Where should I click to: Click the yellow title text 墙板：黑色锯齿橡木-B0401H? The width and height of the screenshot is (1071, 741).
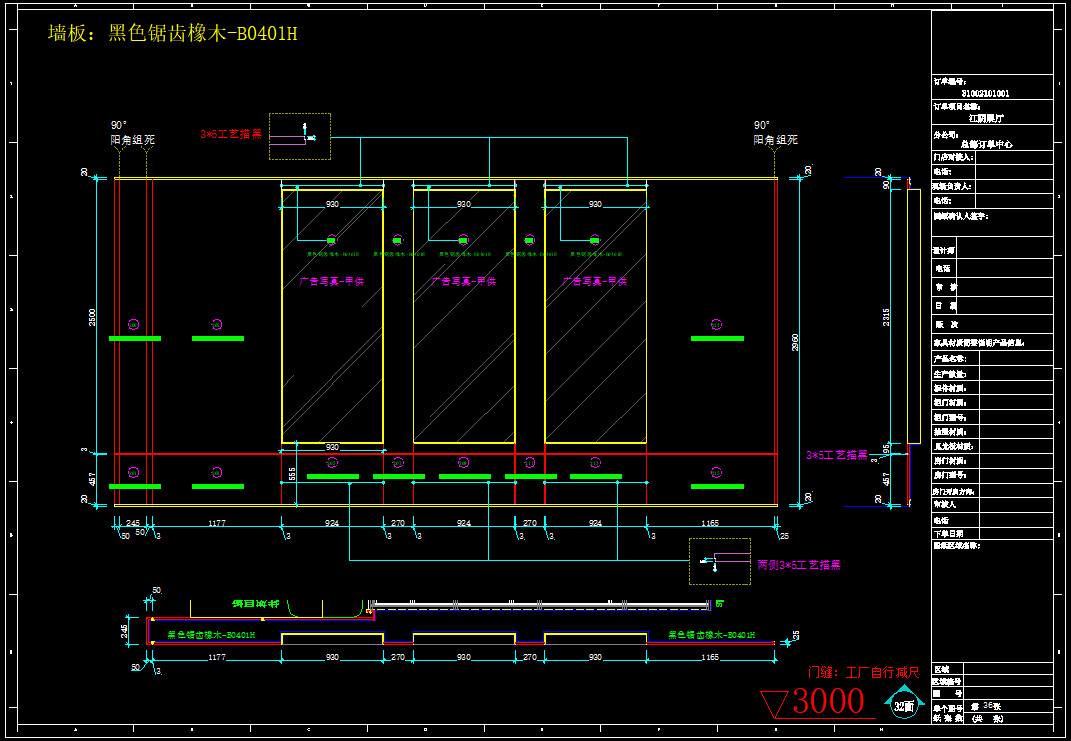173,34
